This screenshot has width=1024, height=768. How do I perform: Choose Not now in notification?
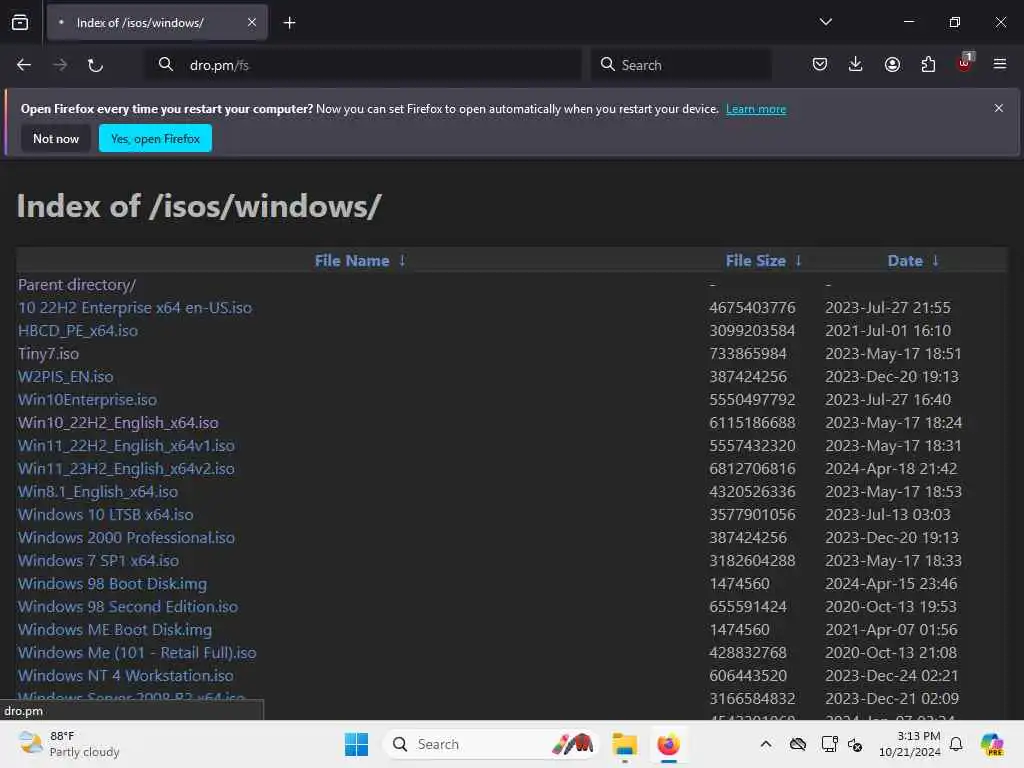point(56,138)
